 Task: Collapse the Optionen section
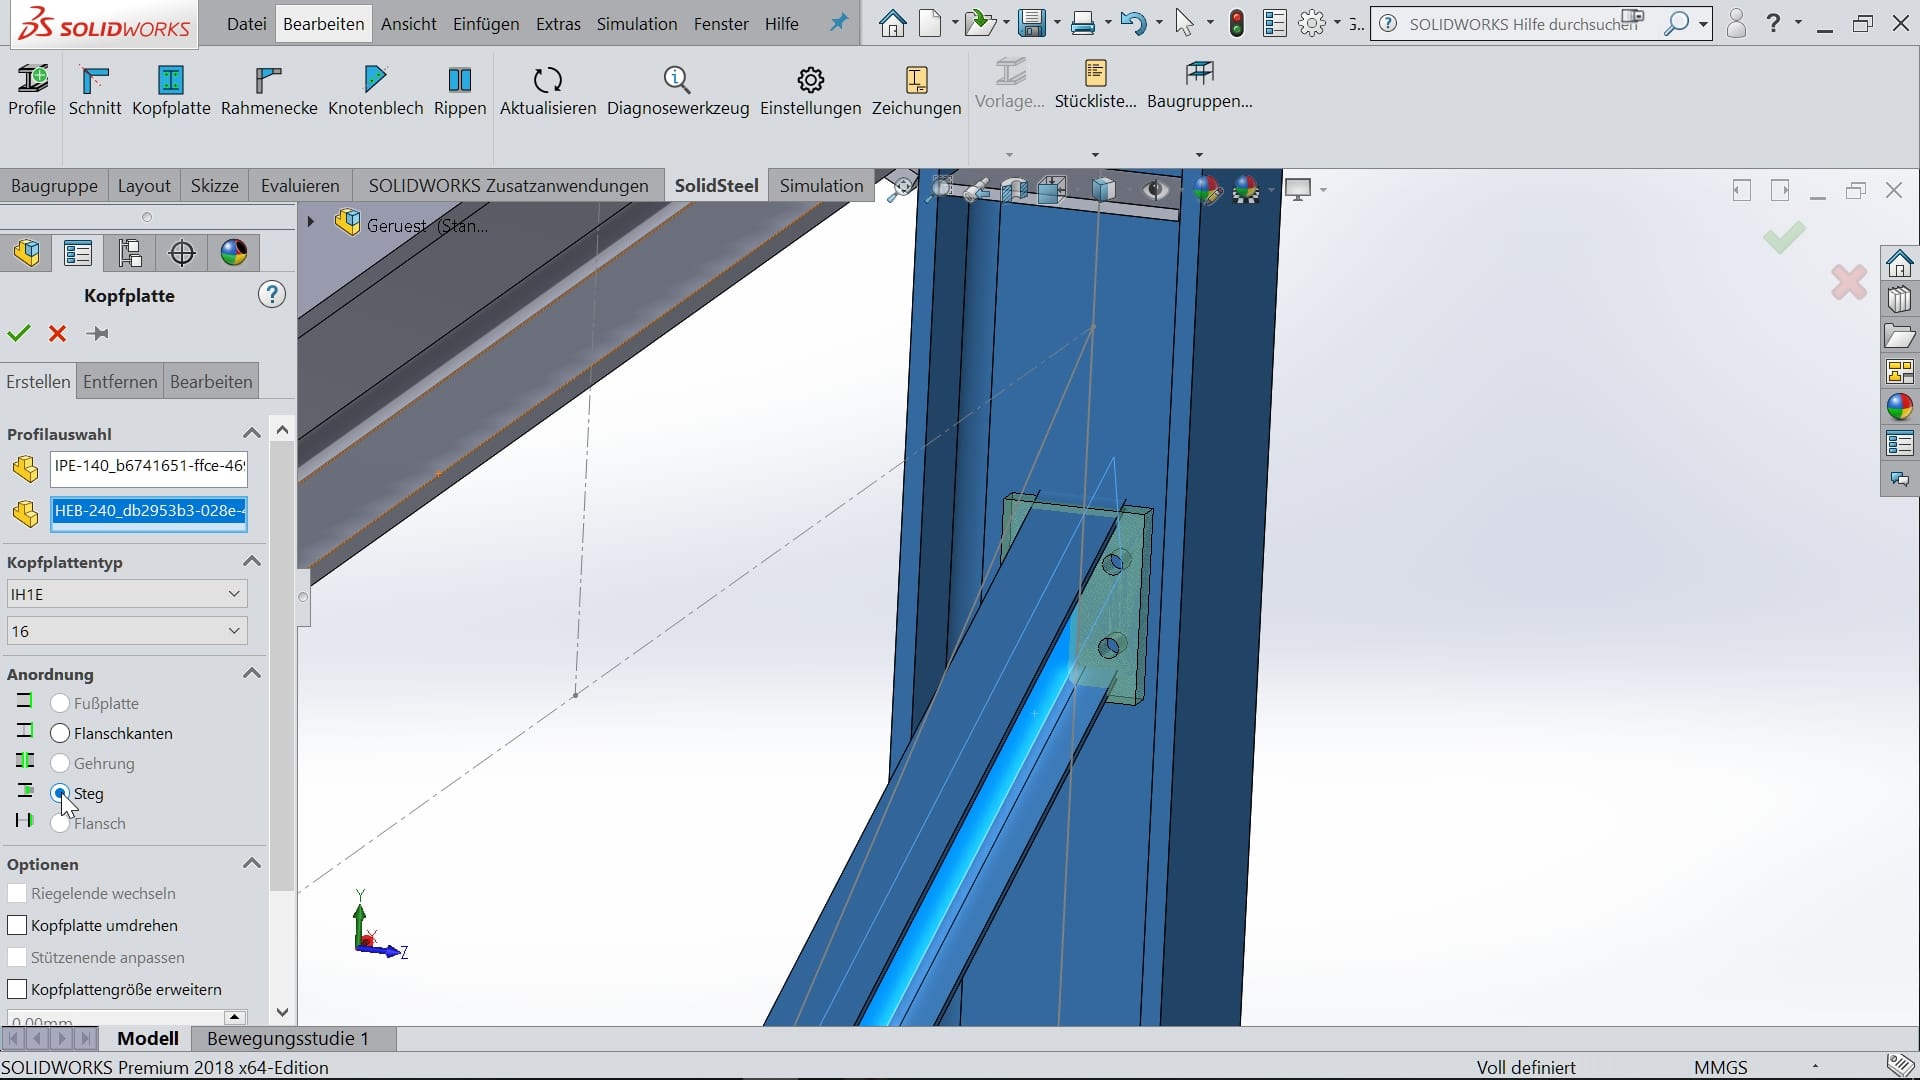(252, 864)
